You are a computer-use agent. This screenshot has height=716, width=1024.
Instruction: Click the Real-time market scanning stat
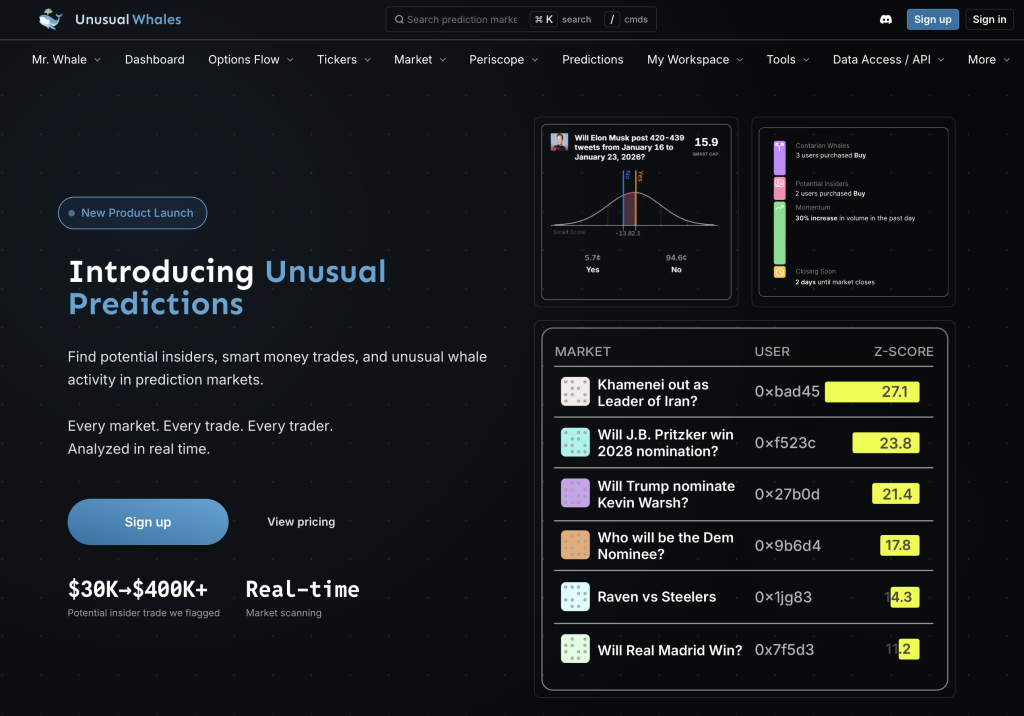(x=302, y=589)
